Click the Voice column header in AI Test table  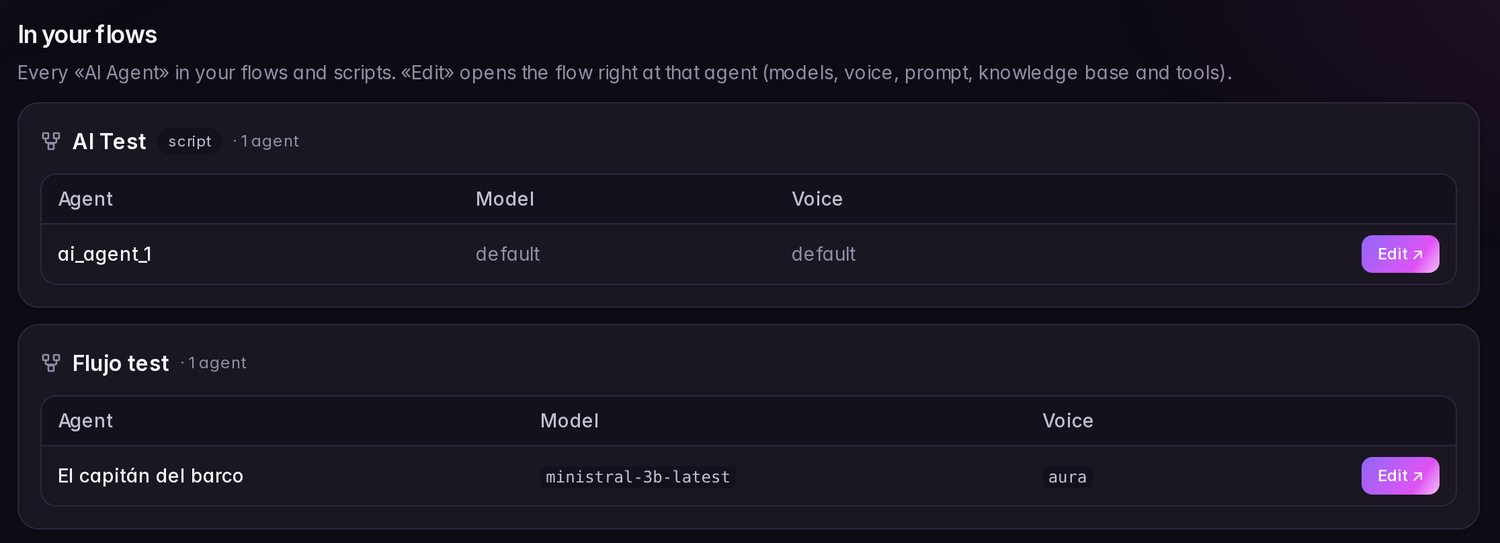pos(817,199)
